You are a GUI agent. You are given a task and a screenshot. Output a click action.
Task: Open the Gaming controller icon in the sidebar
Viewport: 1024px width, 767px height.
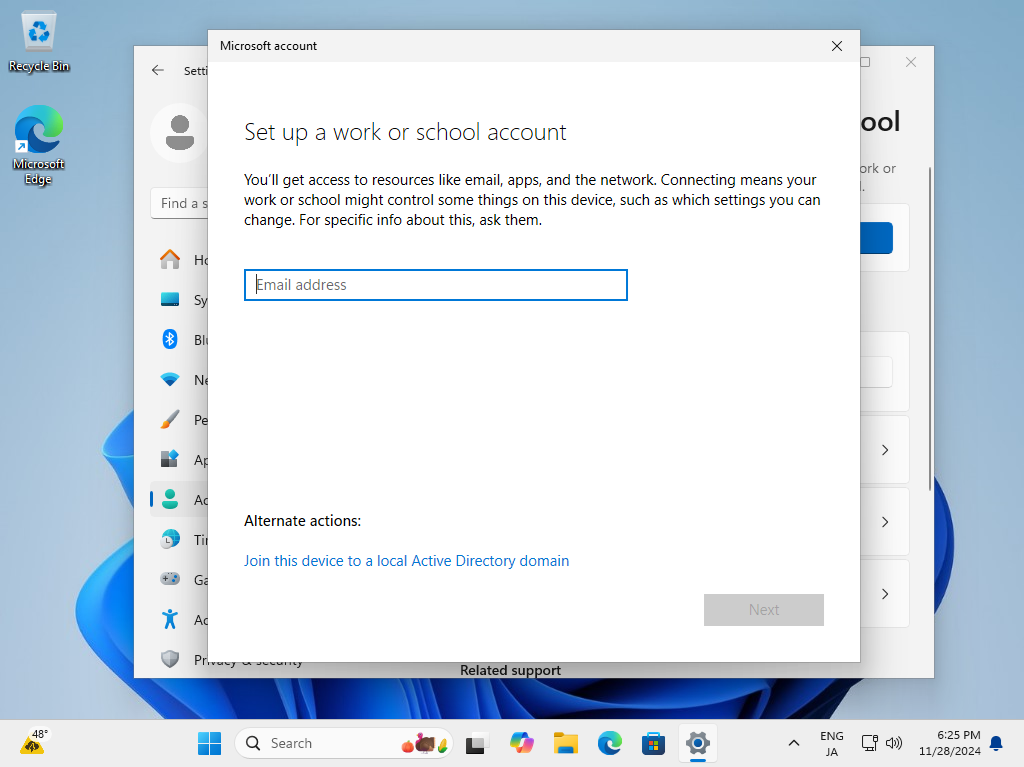click(170, 580)
